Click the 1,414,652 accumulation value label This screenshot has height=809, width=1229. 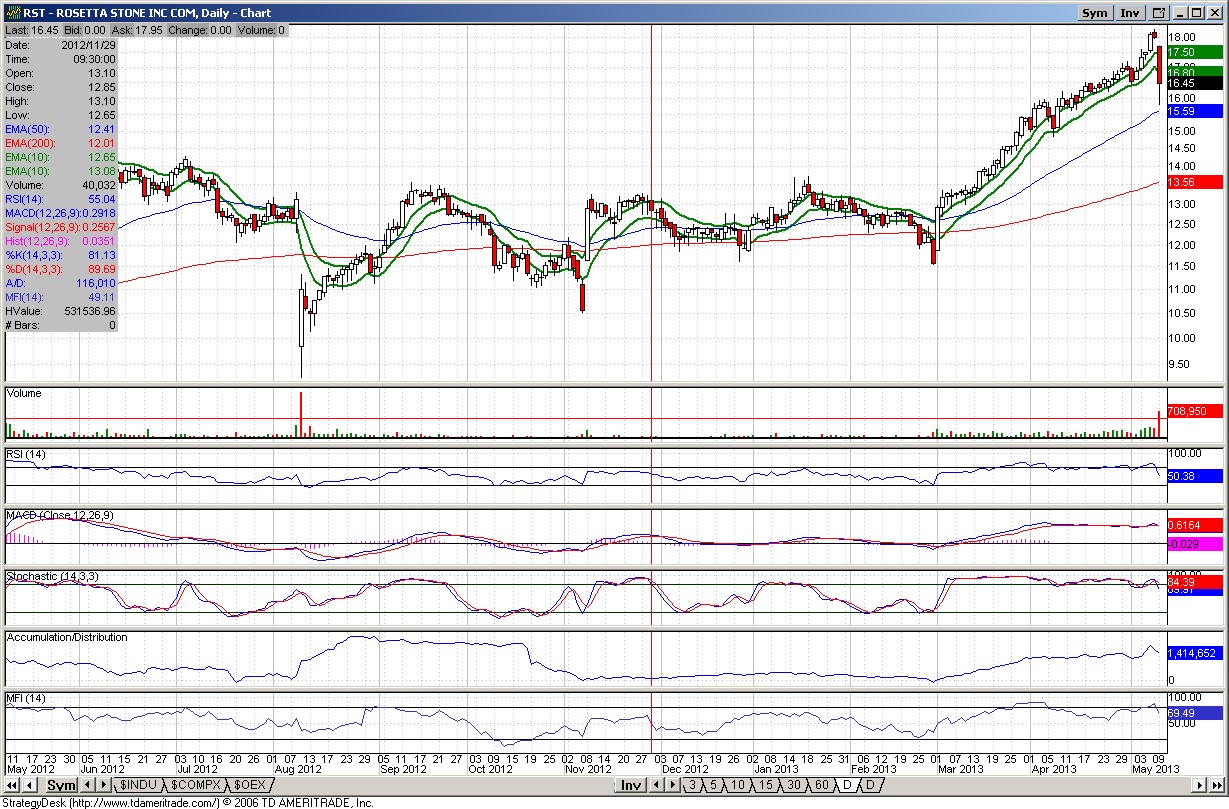(x=1195, y=653)
